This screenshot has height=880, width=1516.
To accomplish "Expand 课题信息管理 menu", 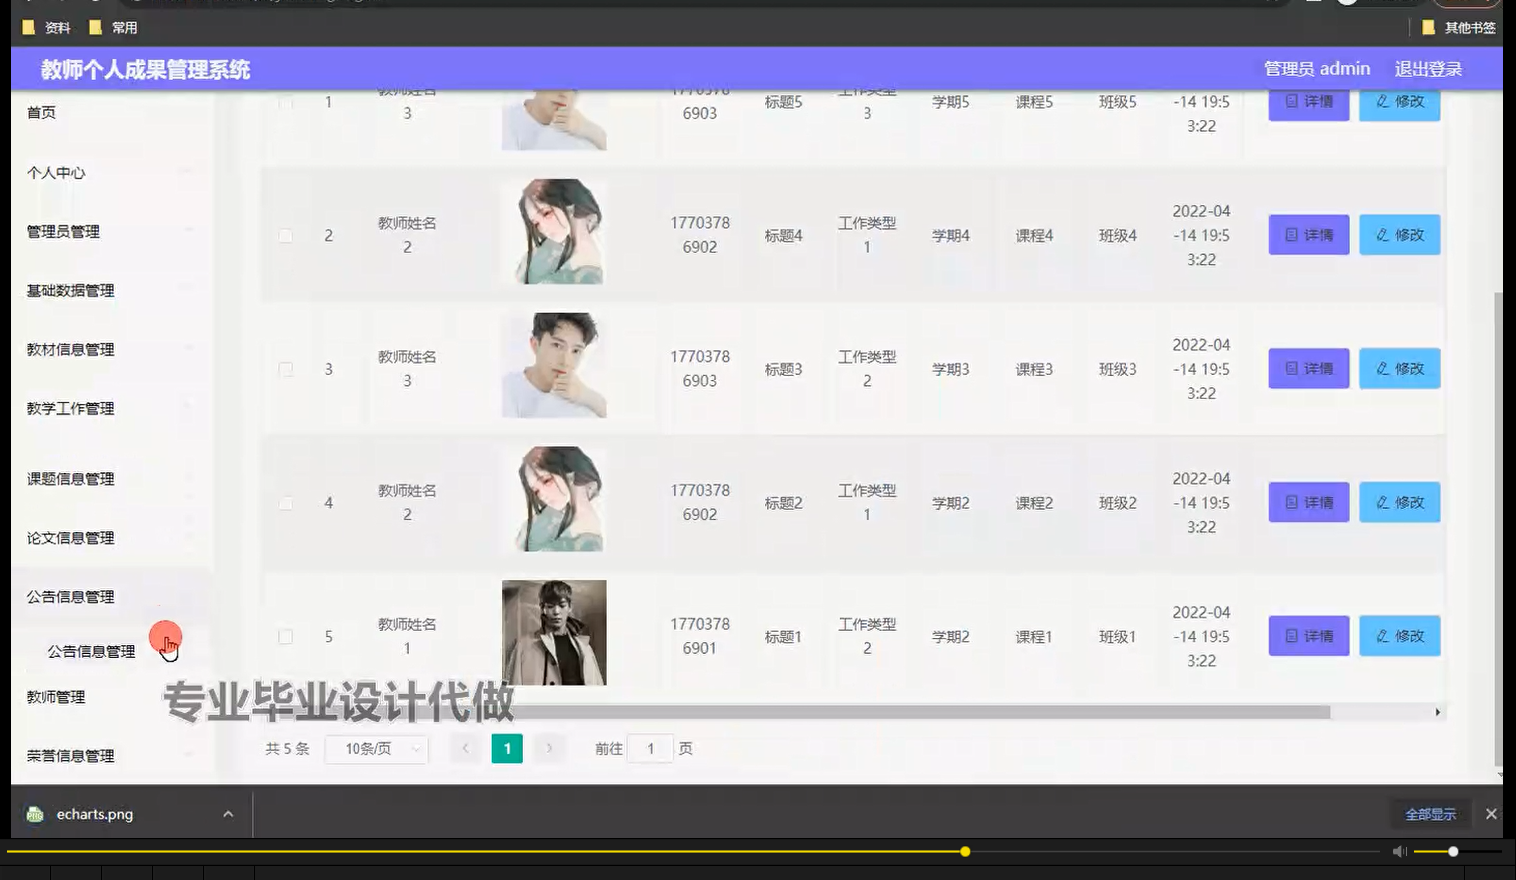I will 111,478.
